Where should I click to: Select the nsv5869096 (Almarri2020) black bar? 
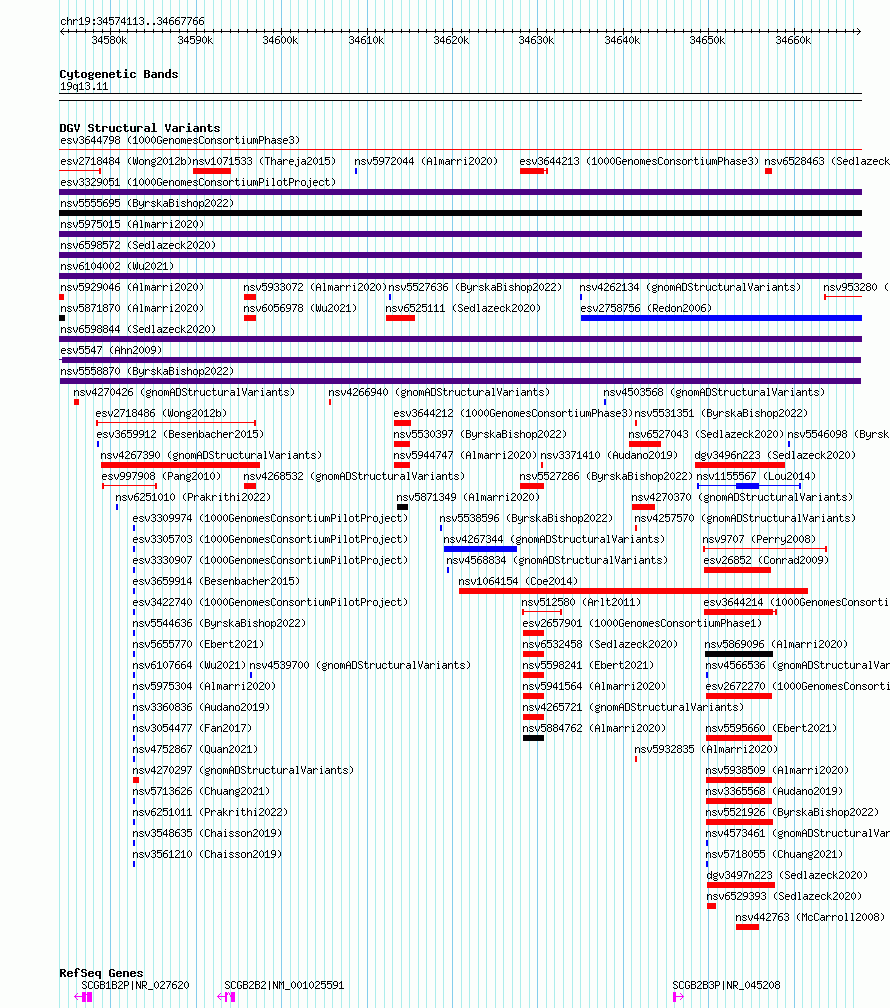coord(739,654)
